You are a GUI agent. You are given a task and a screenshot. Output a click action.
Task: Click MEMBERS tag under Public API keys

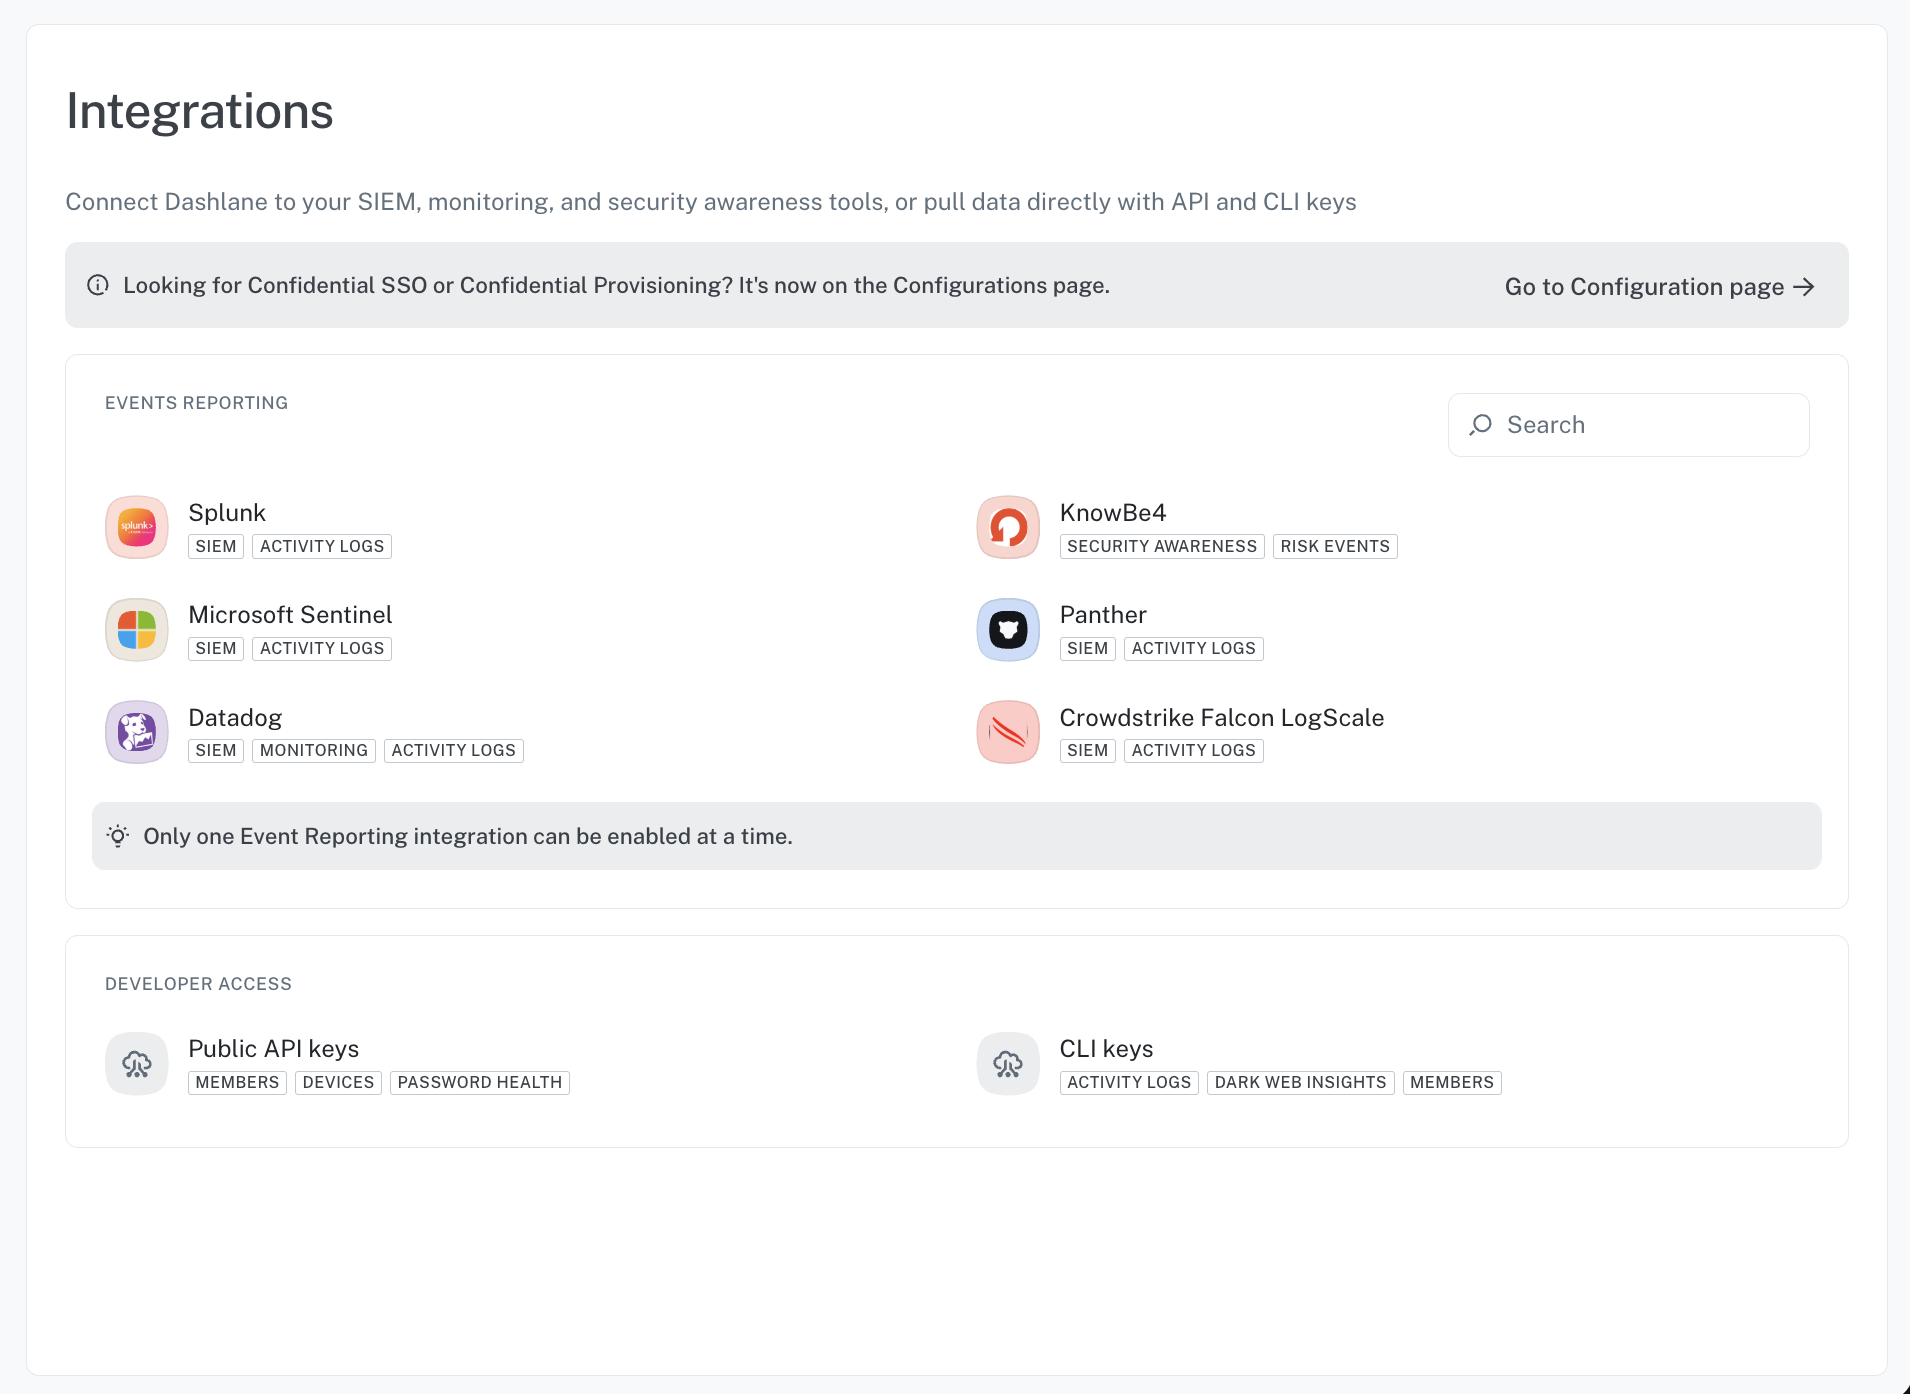238,1083
